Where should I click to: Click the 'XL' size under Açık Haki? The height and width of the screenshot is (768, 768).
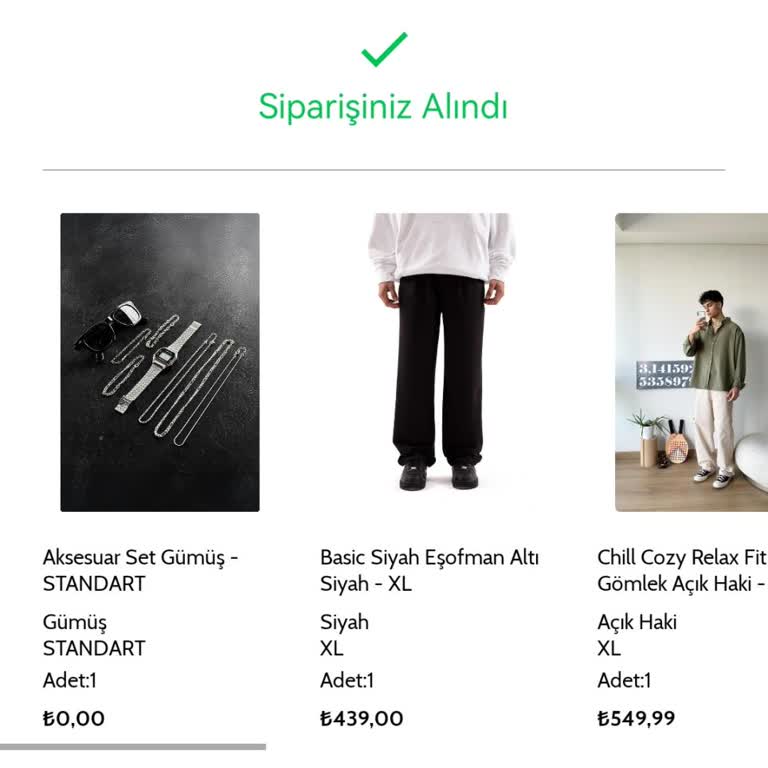(608, 648)
